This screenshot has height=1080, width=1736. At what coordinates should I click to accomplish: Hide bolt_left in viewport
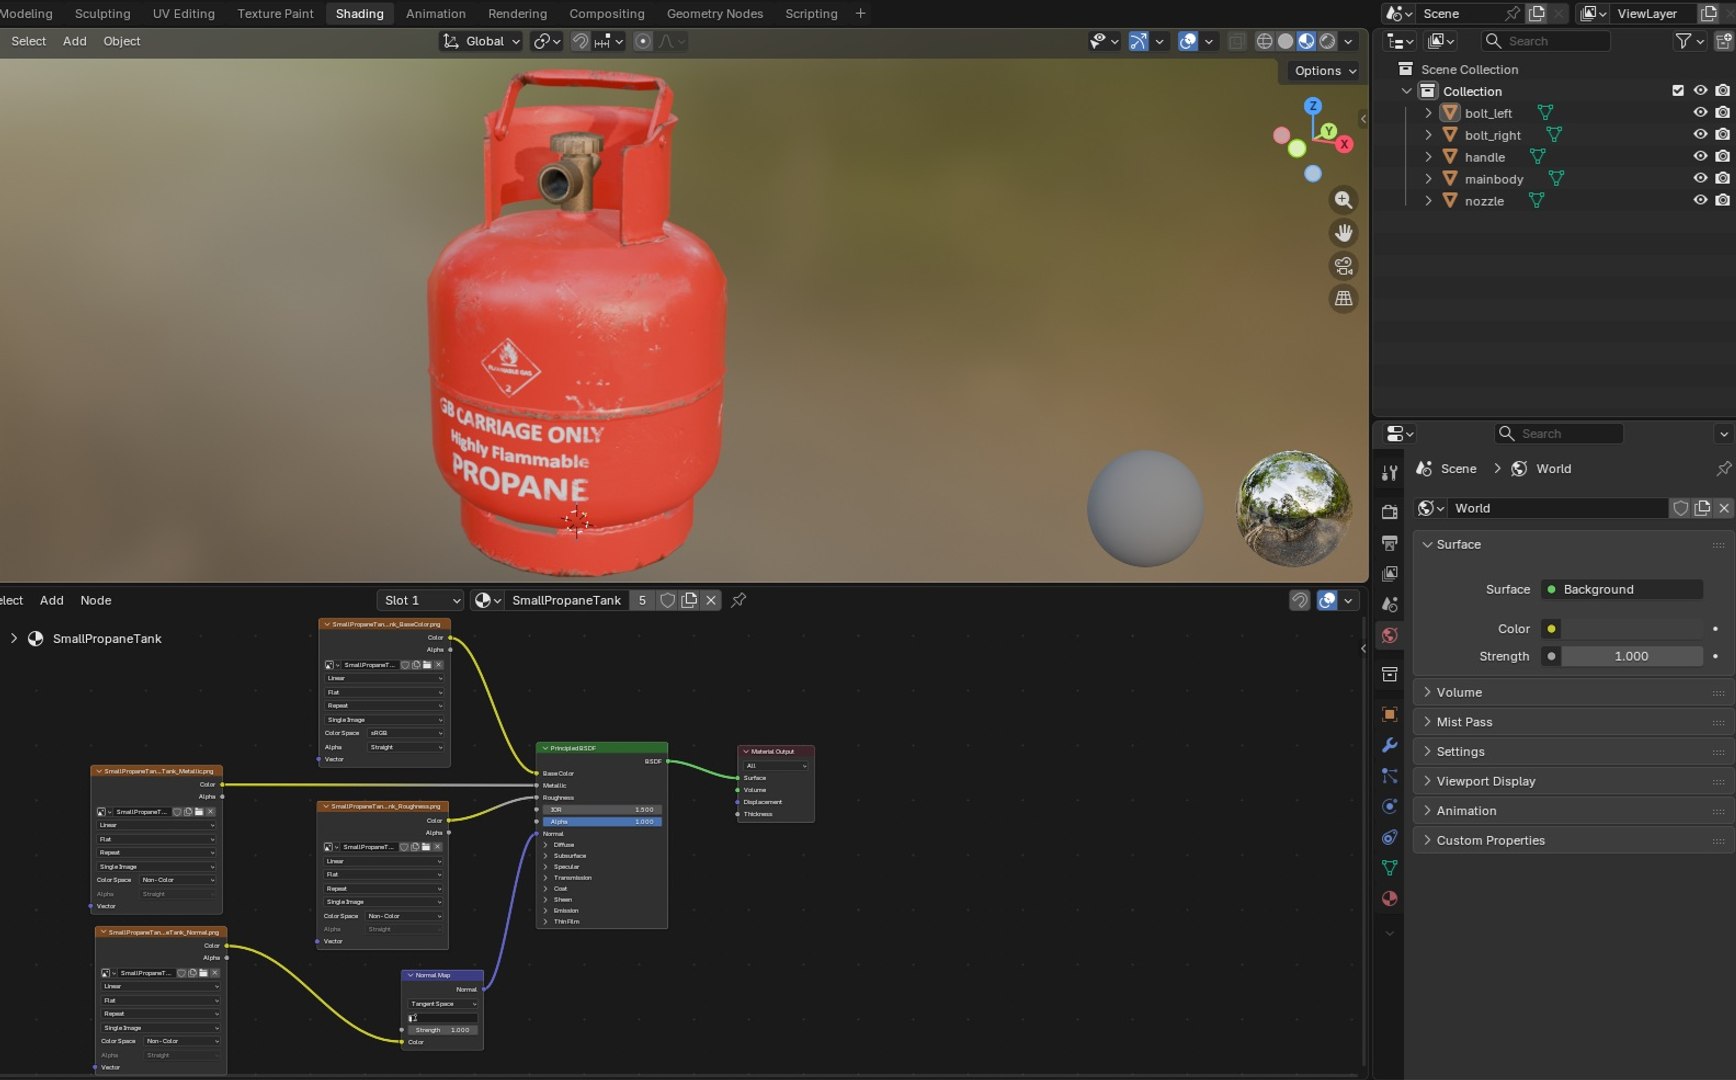pos(1700,113)
